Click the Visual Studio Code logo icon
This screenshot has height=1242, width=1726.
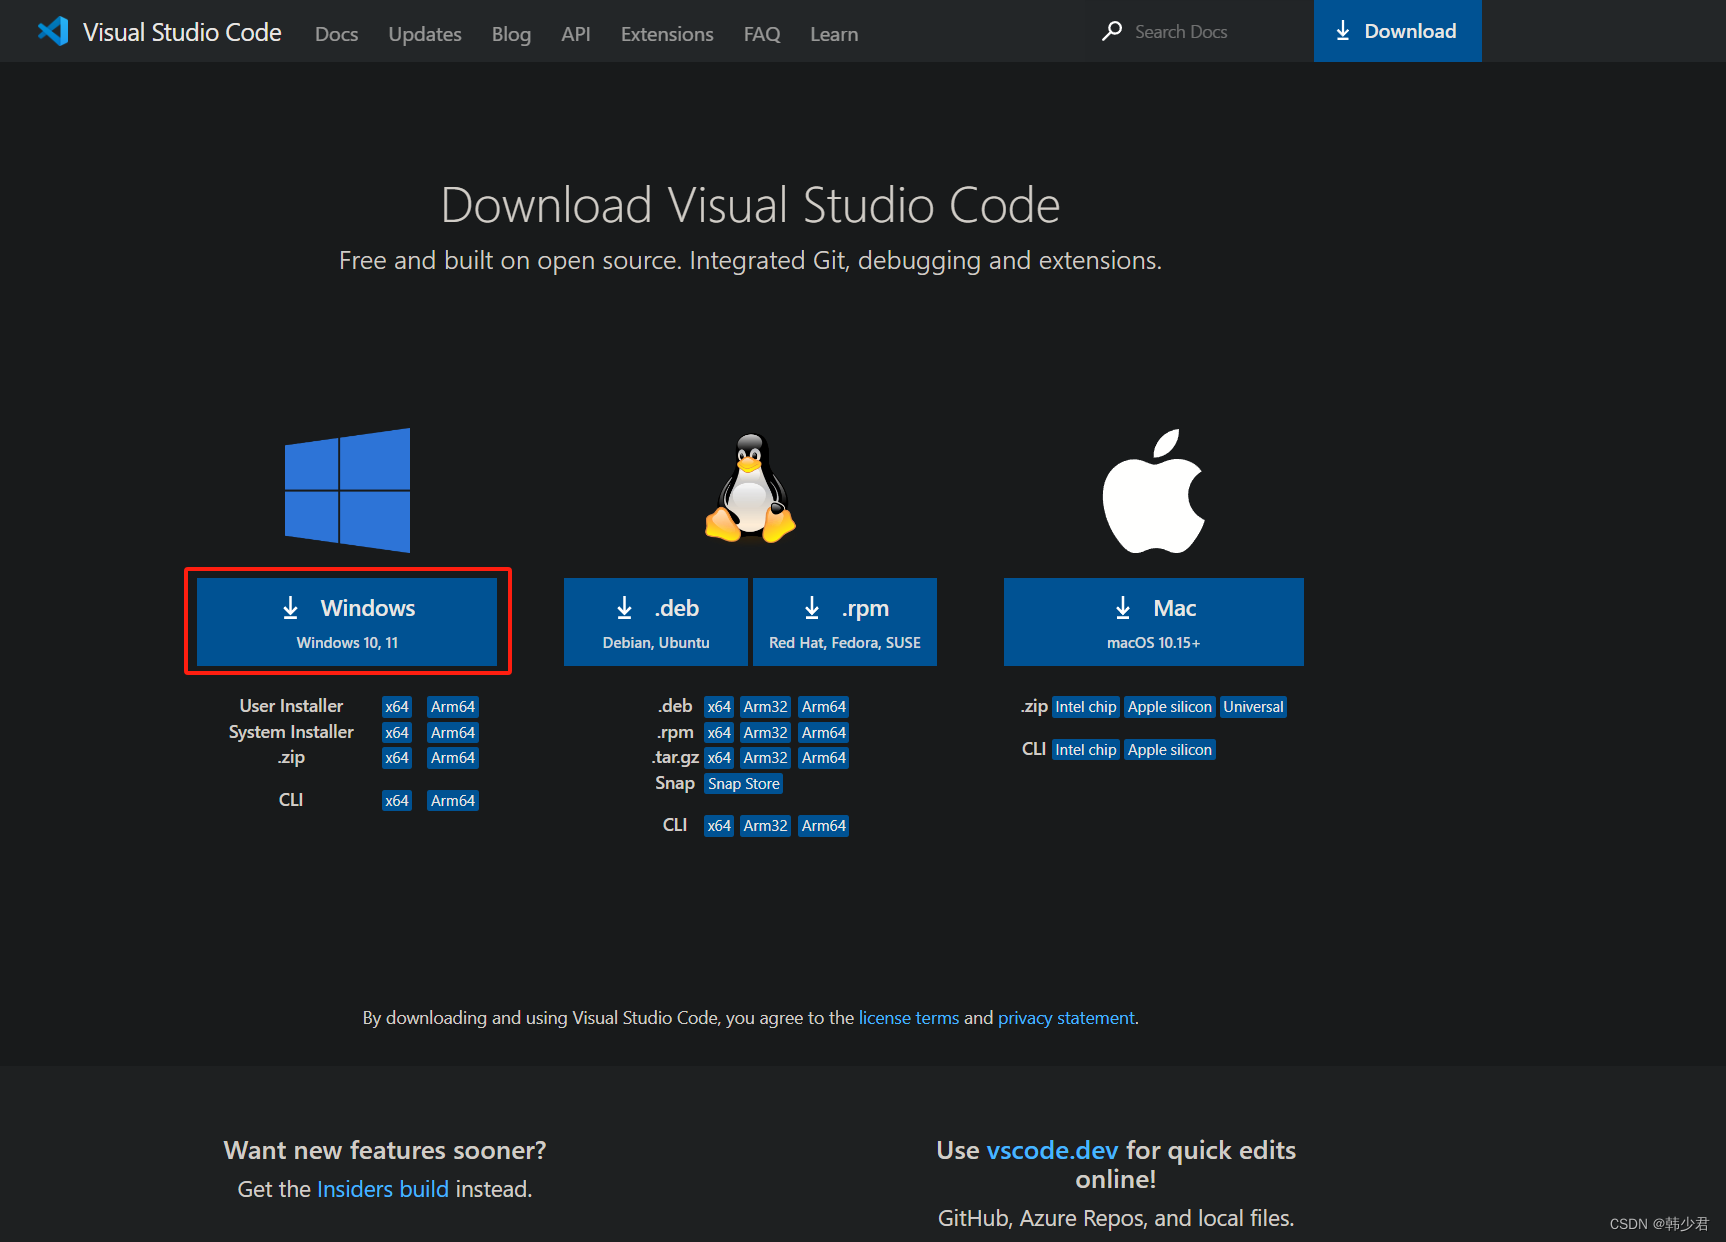click(53, 31)
